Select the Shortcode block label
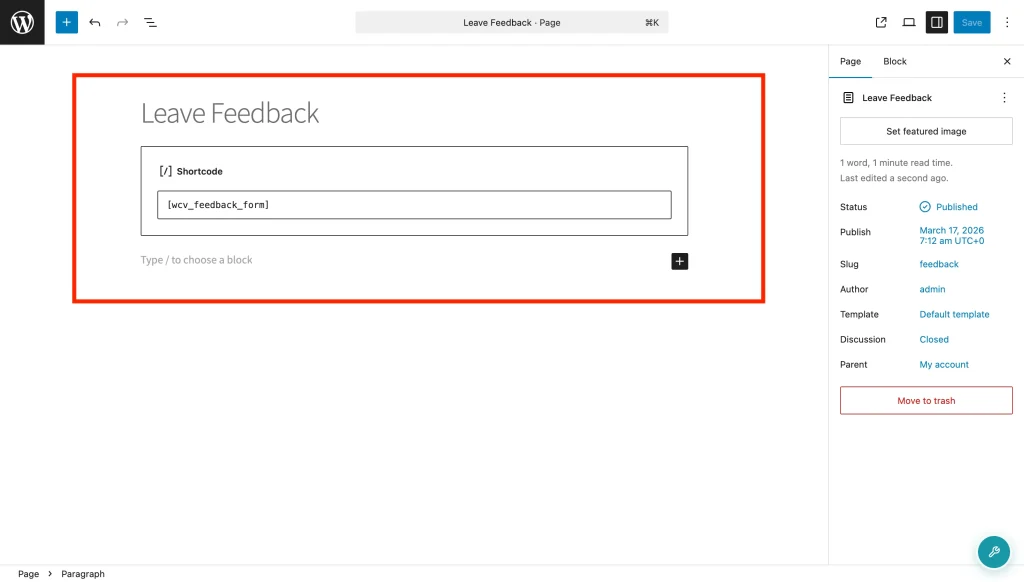 199,172
